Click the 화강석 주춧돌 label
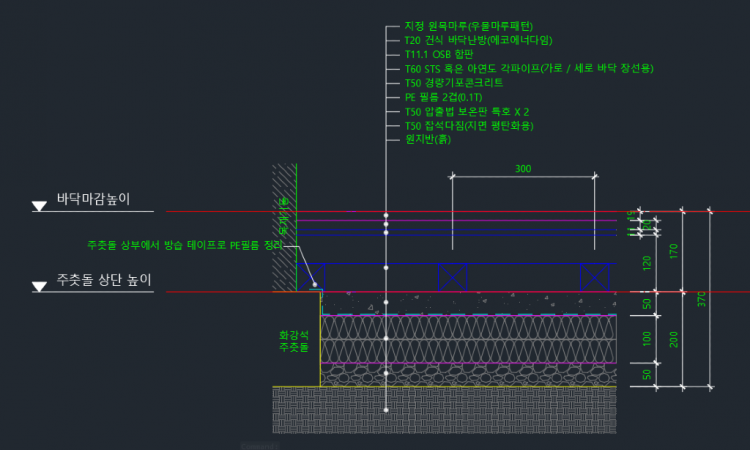 point(293,341)
